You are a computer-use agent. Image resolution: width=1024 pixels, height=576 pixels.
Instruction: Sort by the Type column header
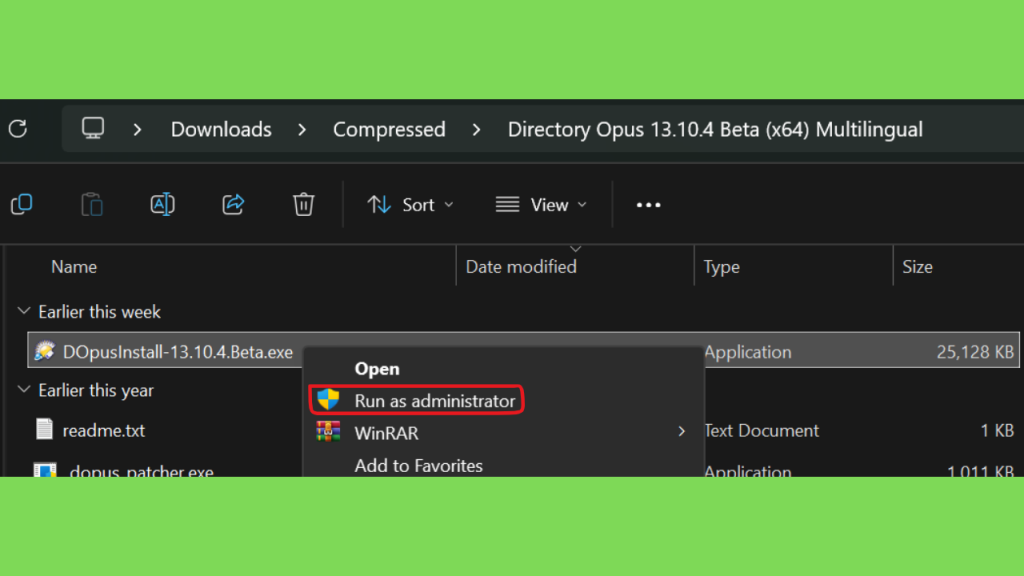(x=722, y=267)
